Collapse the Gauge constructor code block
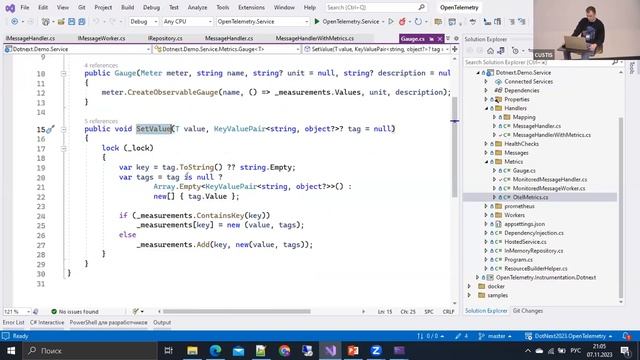Screen dimensions: 640x360 tap(63, 73)
